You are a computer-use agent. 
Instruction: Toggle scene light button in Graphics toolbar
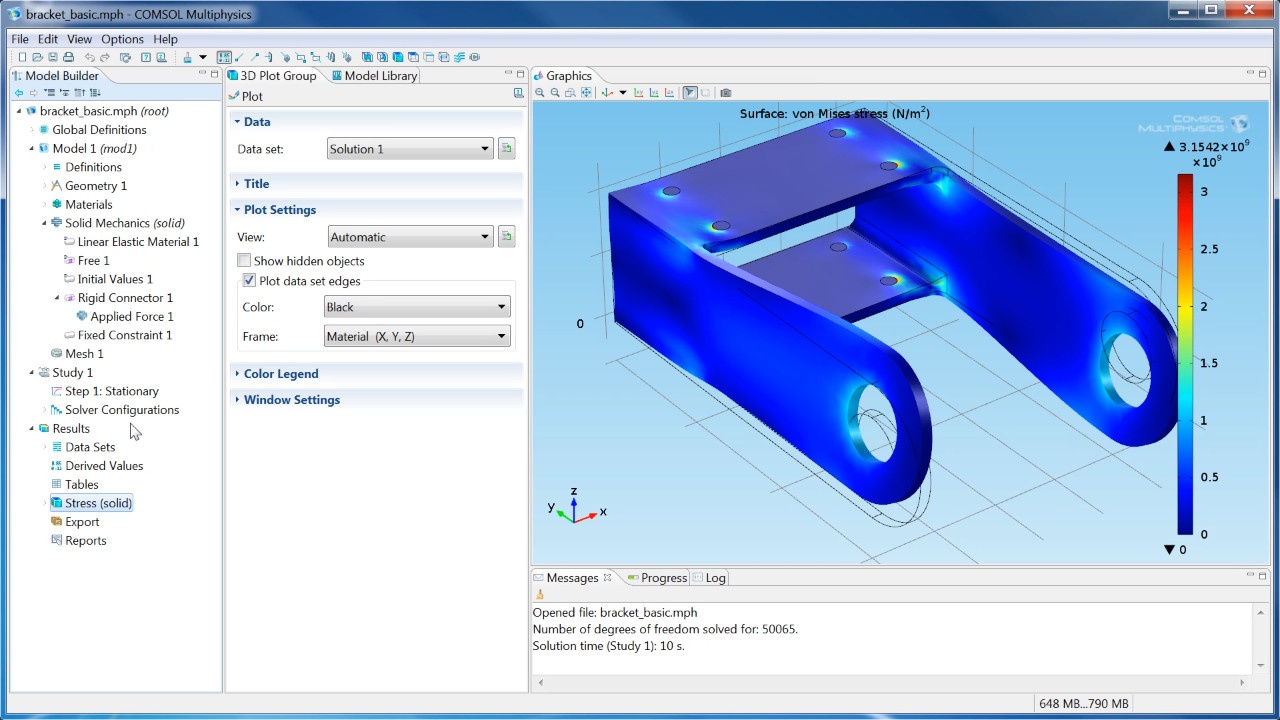pos(690,92)
